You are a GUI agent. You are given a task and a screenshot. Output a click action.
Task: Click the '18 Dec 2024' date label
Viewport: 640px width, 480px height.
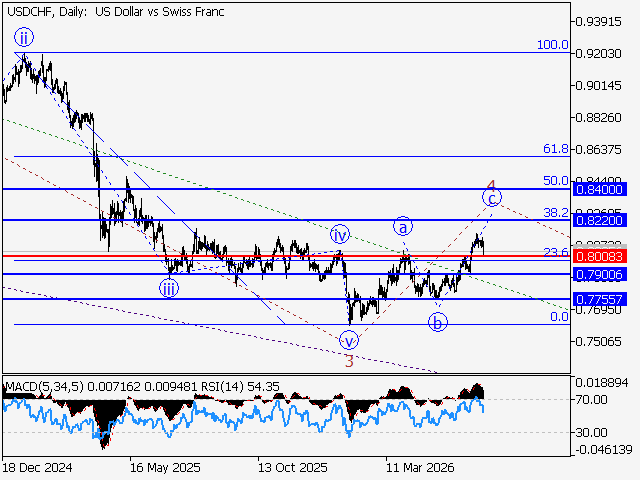point(37,467)
